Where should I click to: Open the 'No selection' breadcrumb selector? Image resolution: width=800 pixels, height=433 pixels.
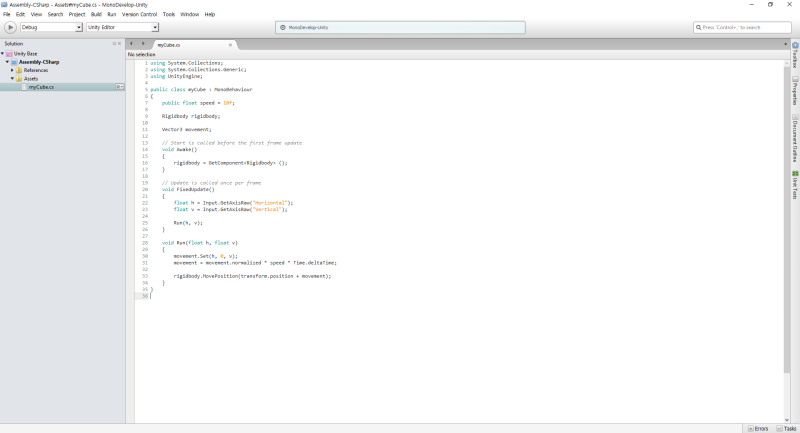tap(142, 54)
